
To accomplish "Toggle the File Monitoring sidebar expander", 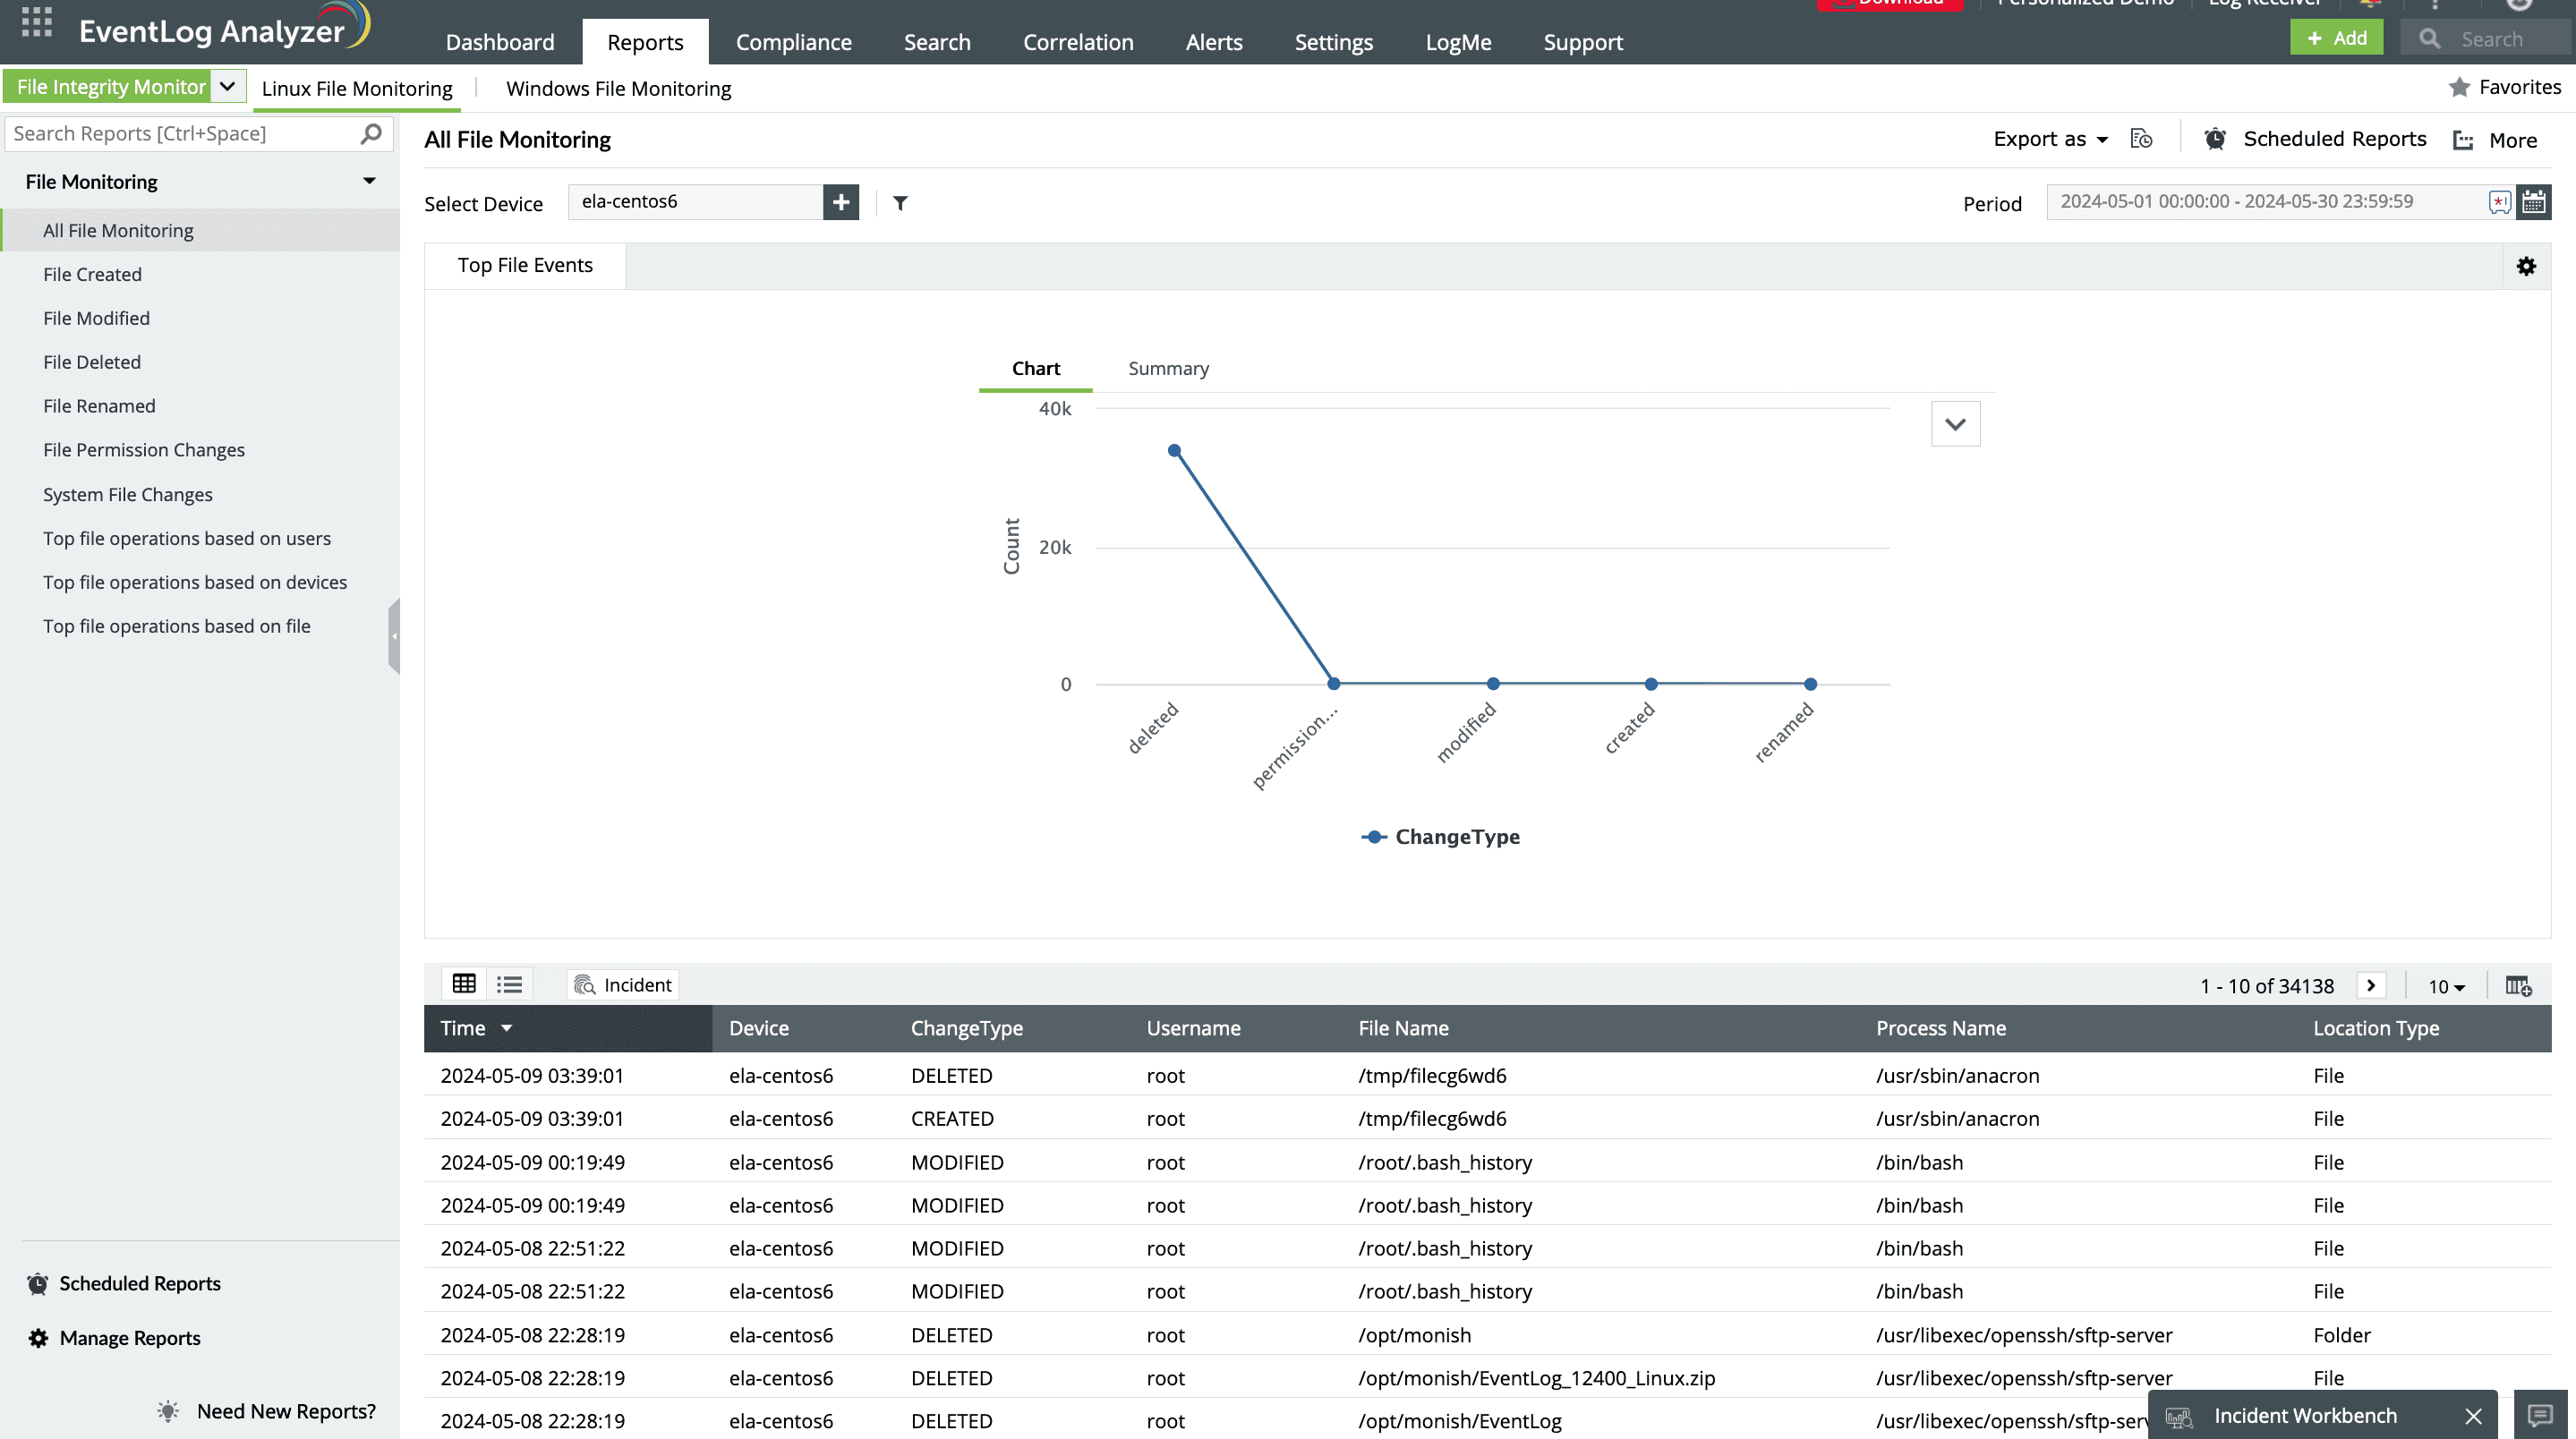I will (370, 179).
